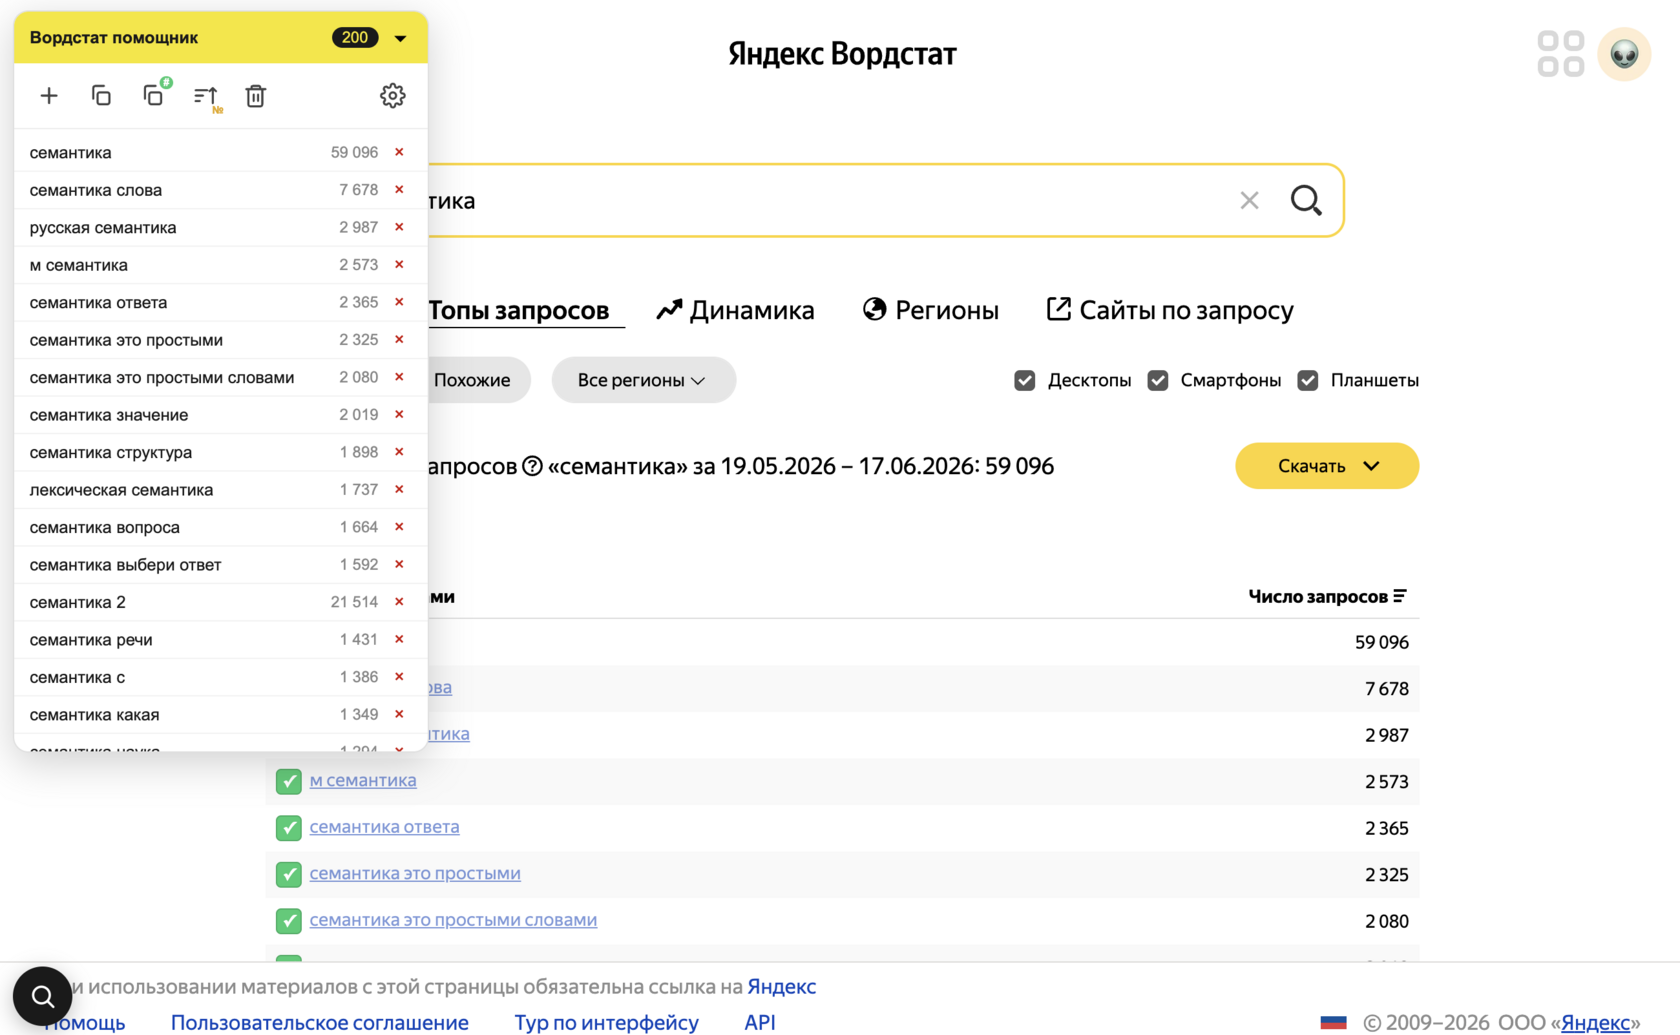Add a new phrase with the plus icon

[x=49, y=96]
